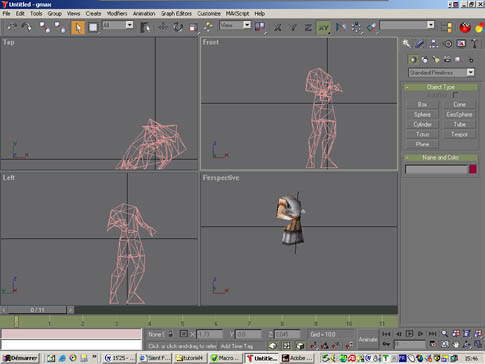
Task: Click frame 5 on the track bar
Action: tap(182, 322)
